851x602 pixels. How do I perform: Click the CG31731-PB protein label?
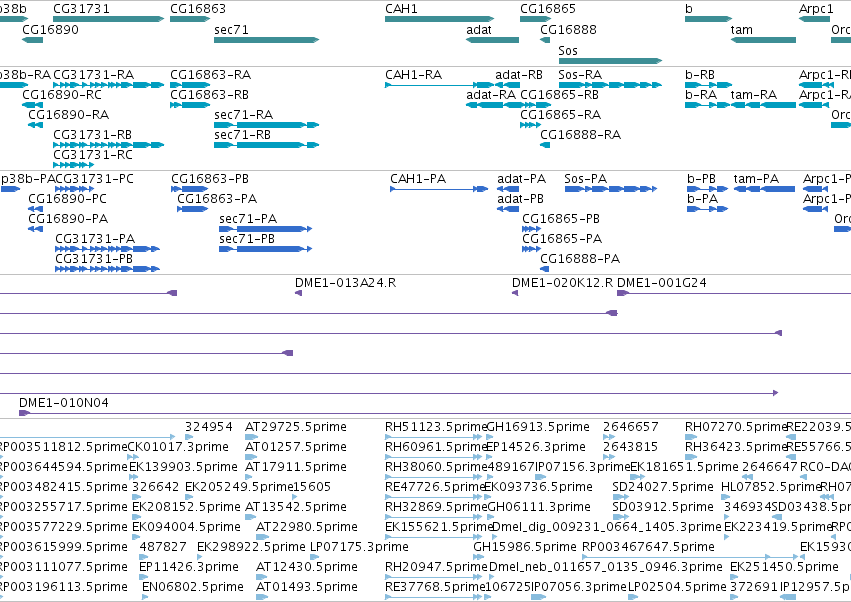(x=94, y=258)
